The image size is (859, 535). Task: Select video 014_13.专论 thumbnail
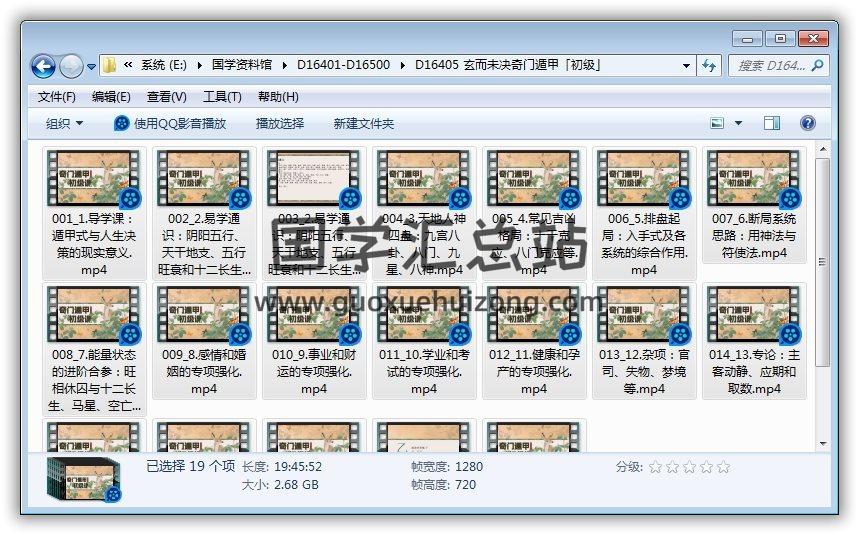click(754, 314)
